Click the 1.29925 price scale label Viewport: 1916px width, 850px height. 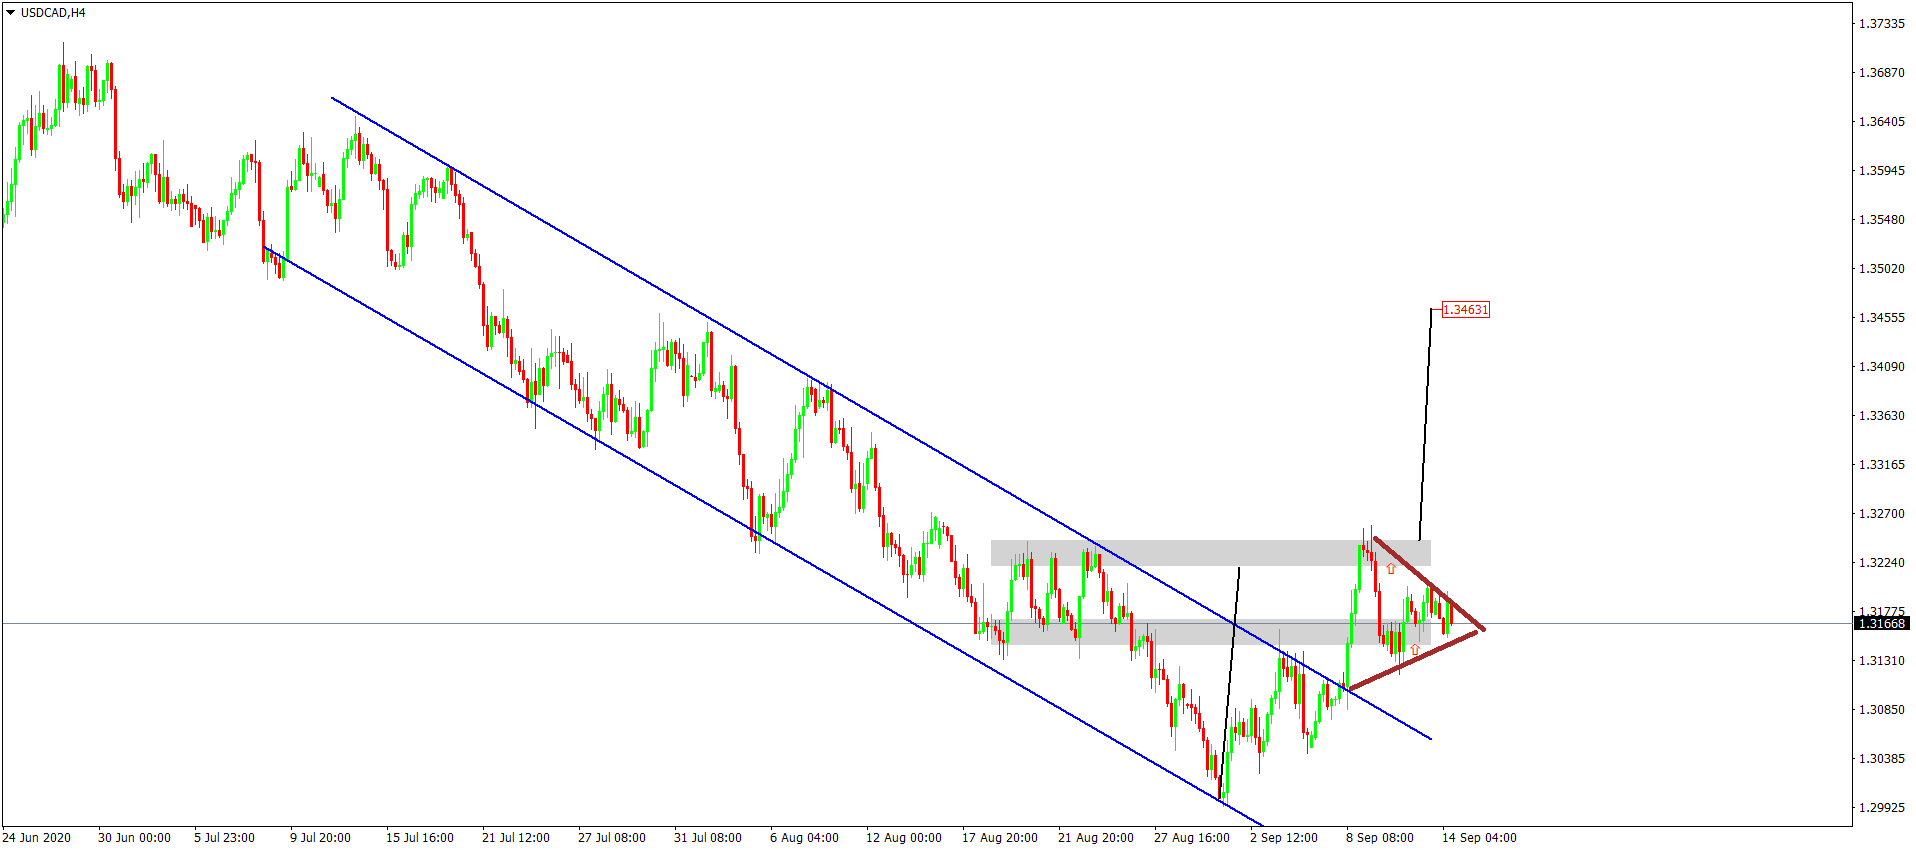[x=1880, y=807]
